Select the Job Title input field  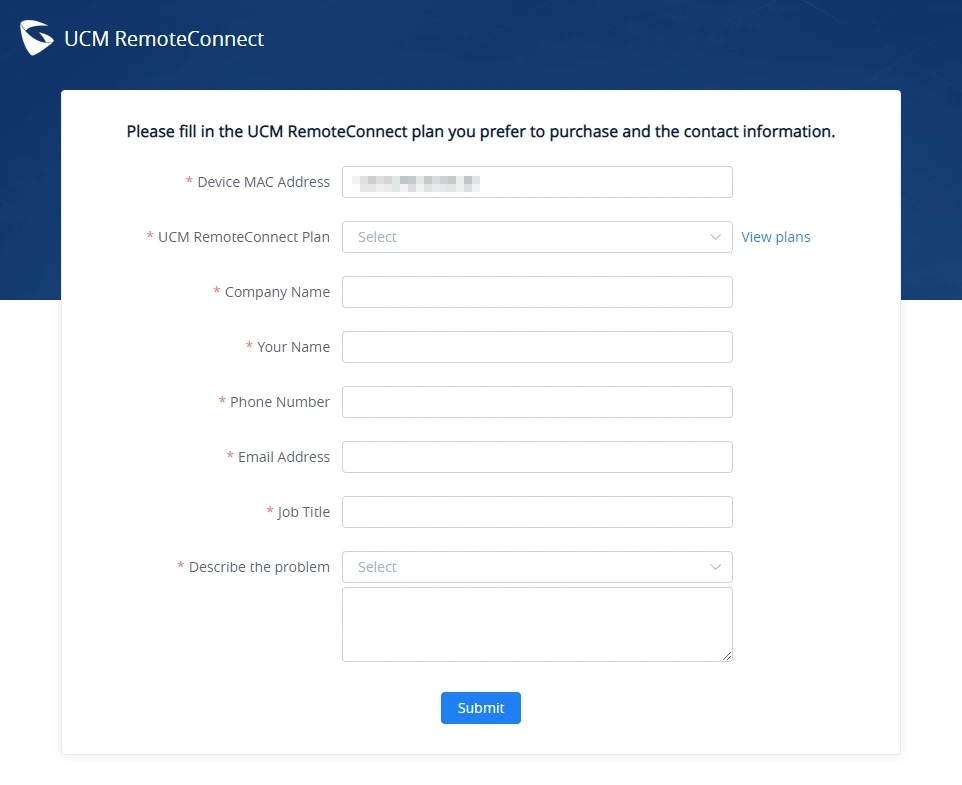click(537, 512)
